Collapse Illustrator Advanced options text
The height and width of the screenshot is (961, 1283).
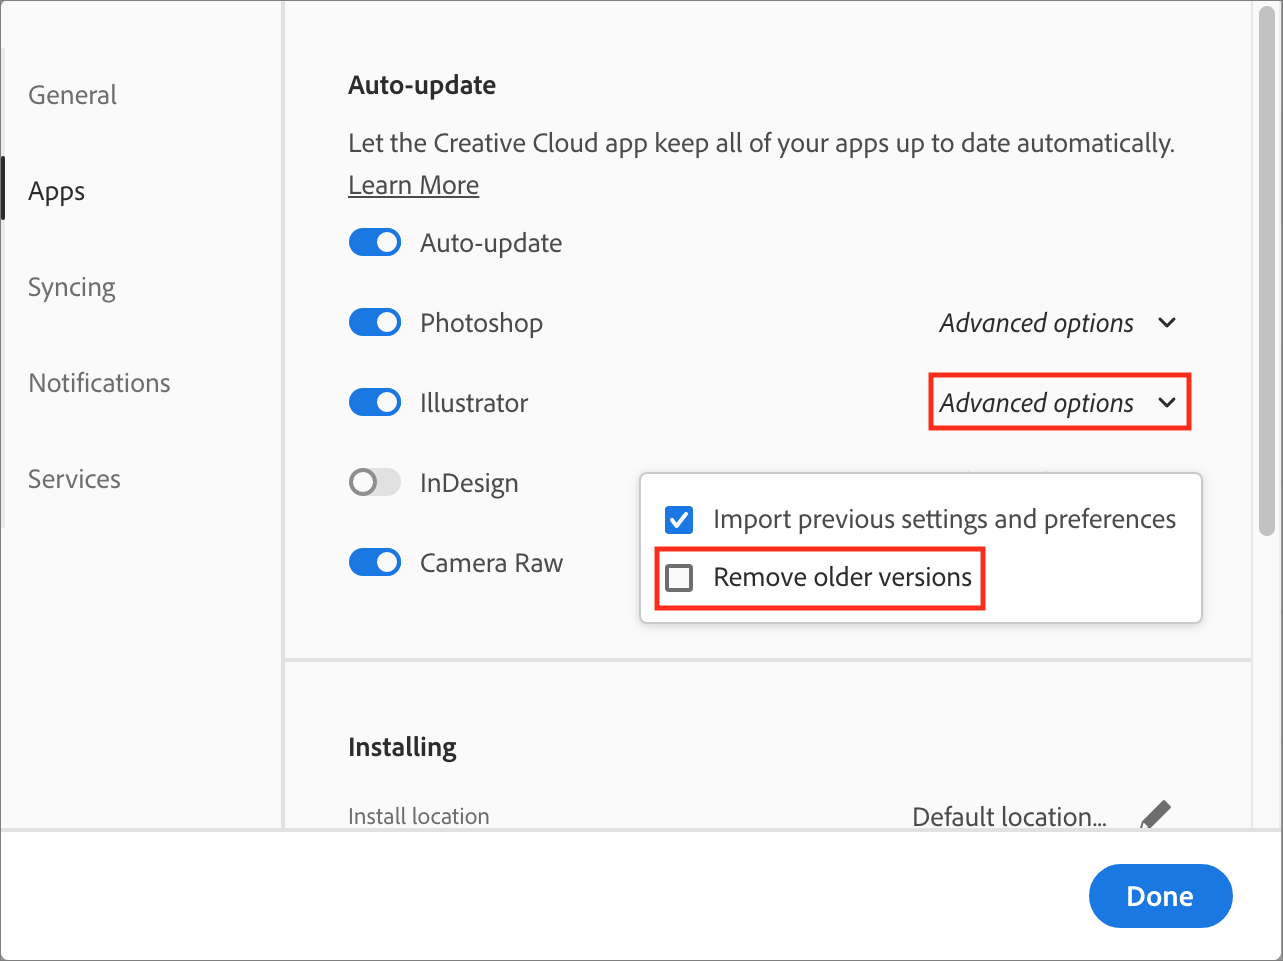coord(1036,403)
